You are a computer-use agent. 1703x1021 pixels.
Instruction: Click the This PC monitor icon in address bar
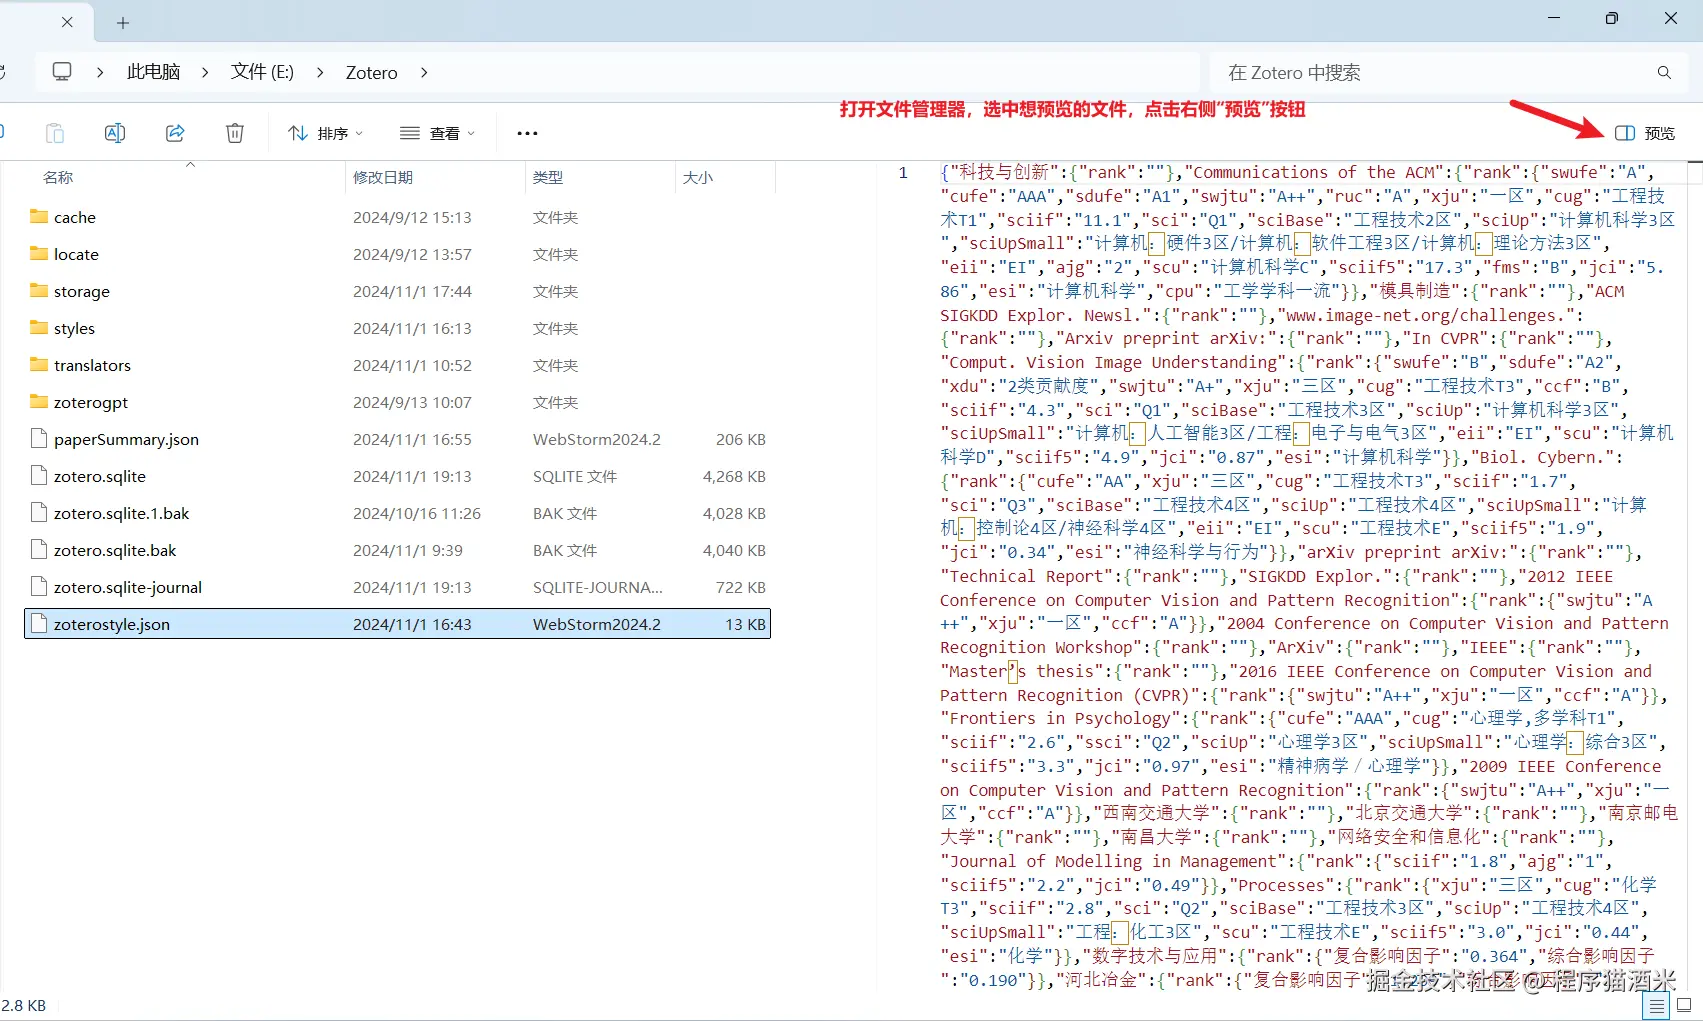(62, 72)
